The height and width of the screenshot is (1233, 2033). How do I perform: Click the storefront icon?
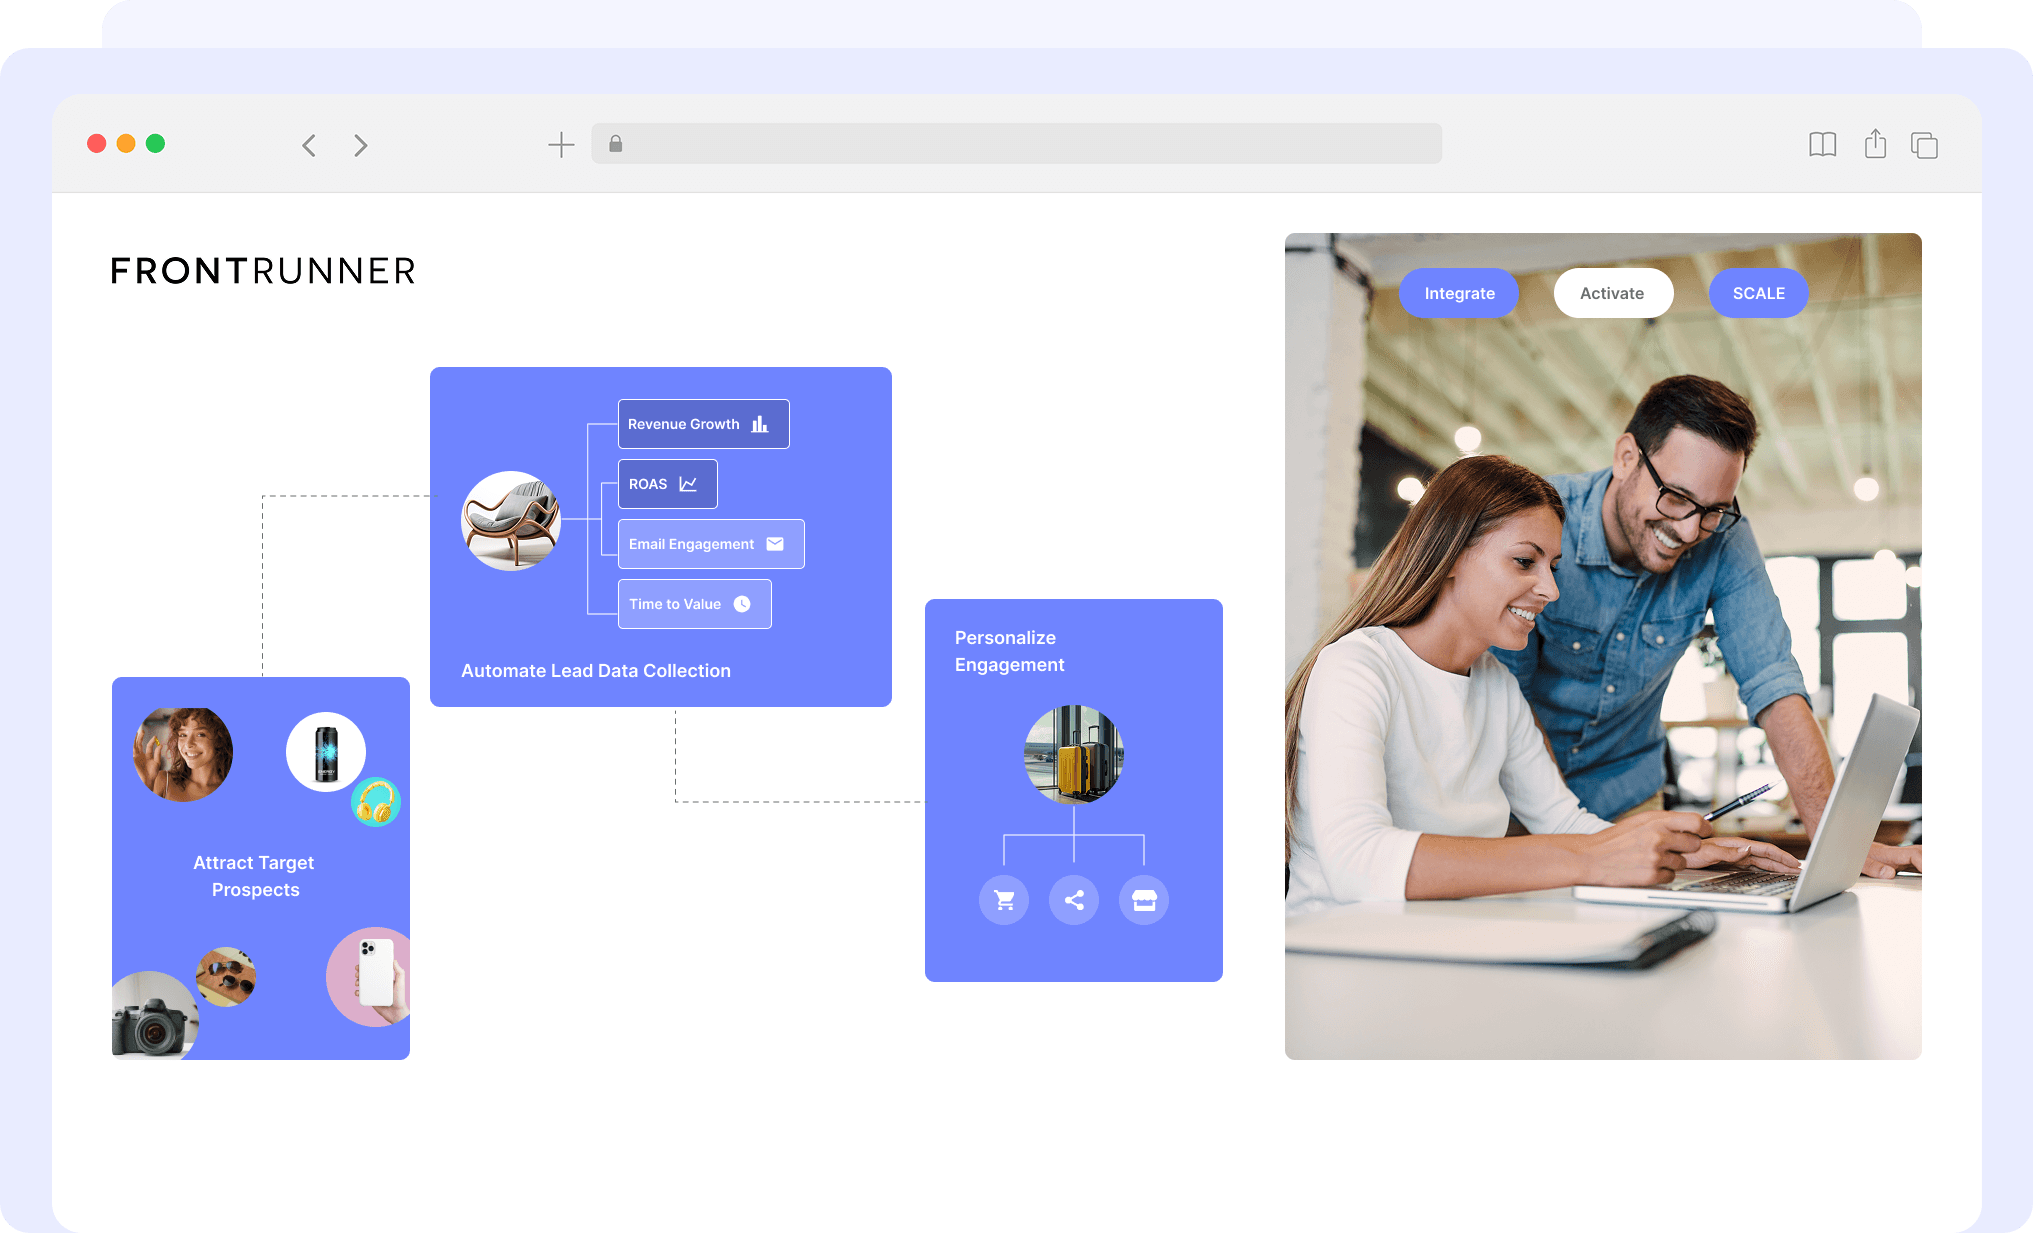1144,900
